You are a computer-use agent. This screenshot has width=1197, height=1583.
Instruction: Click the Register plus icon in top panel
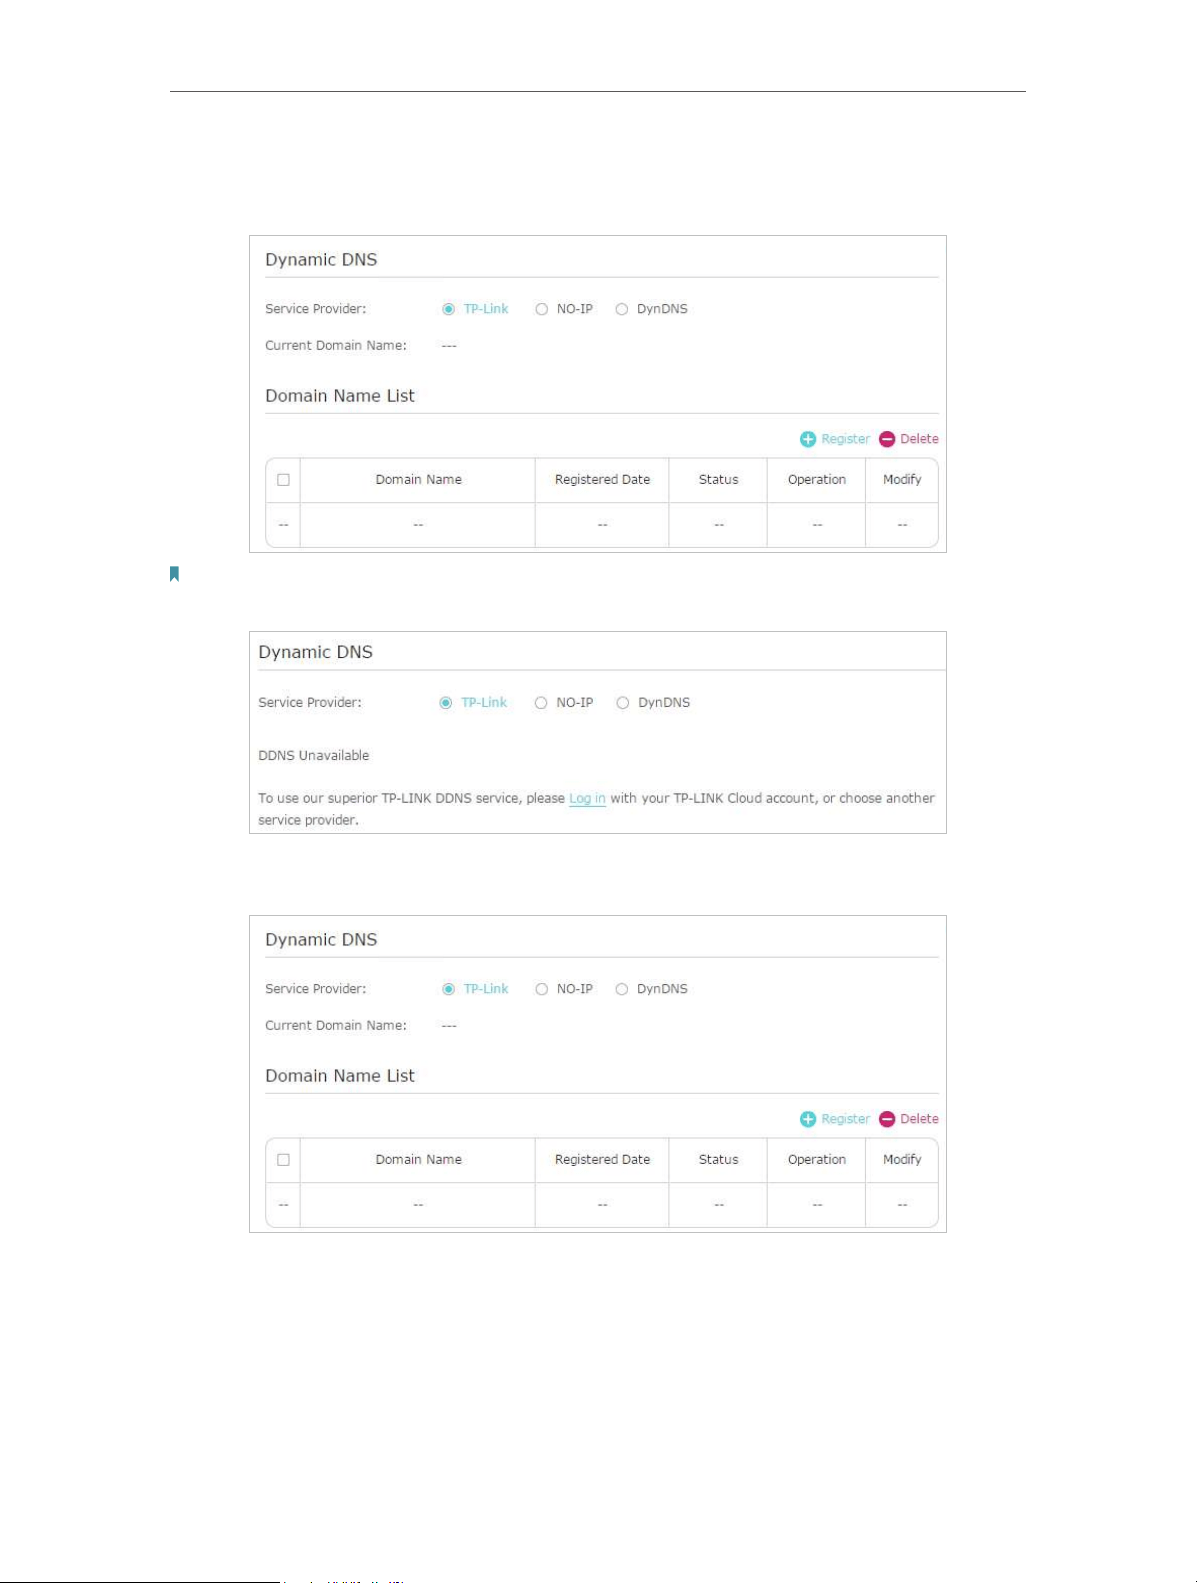808,439
